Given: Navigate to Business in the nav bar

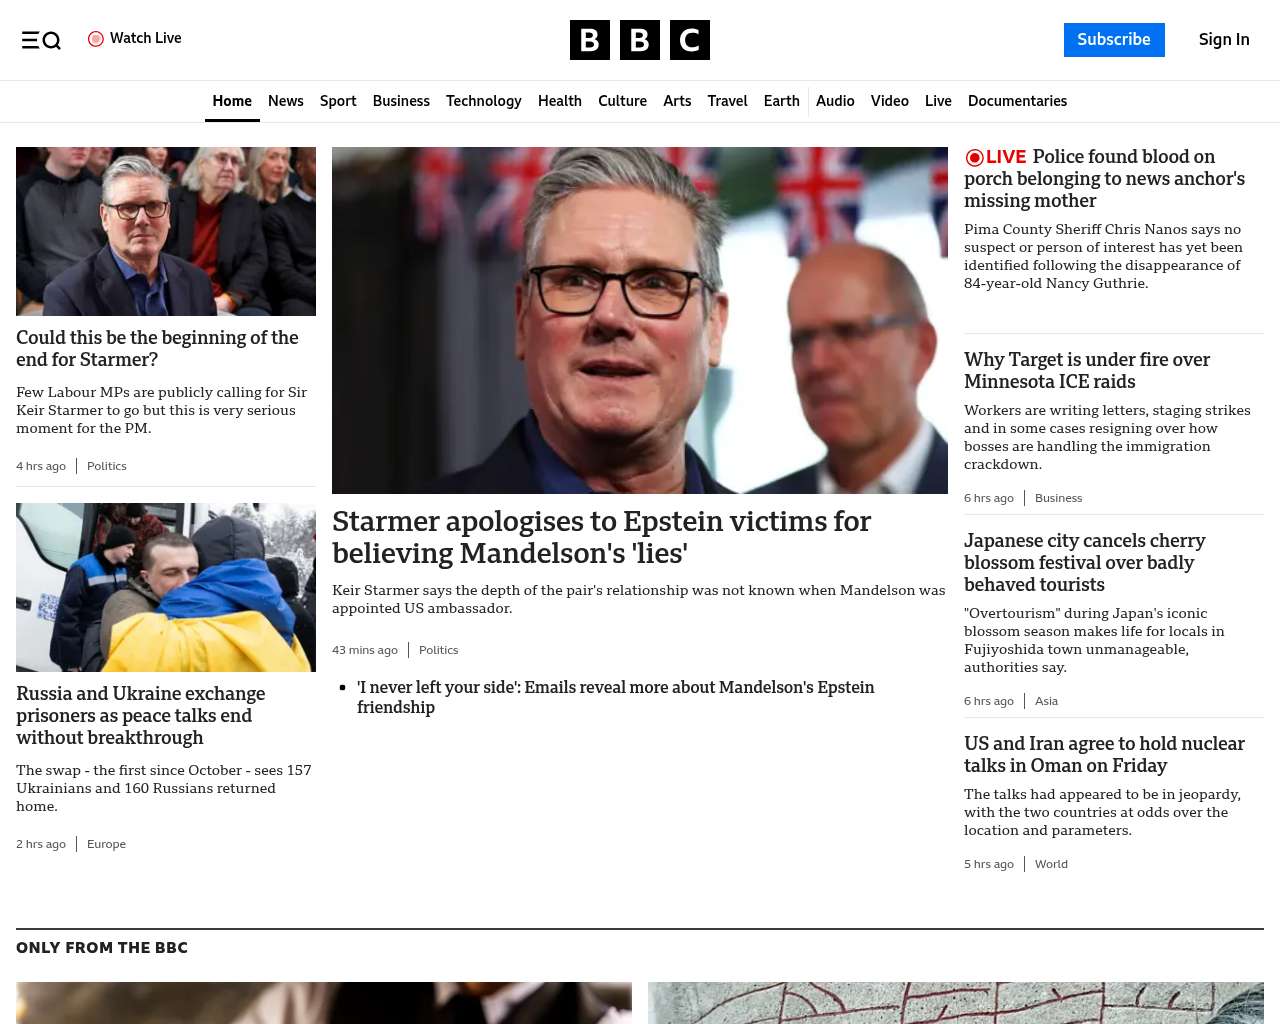Looking at the screenshot, I should click(x=401, y=101).
